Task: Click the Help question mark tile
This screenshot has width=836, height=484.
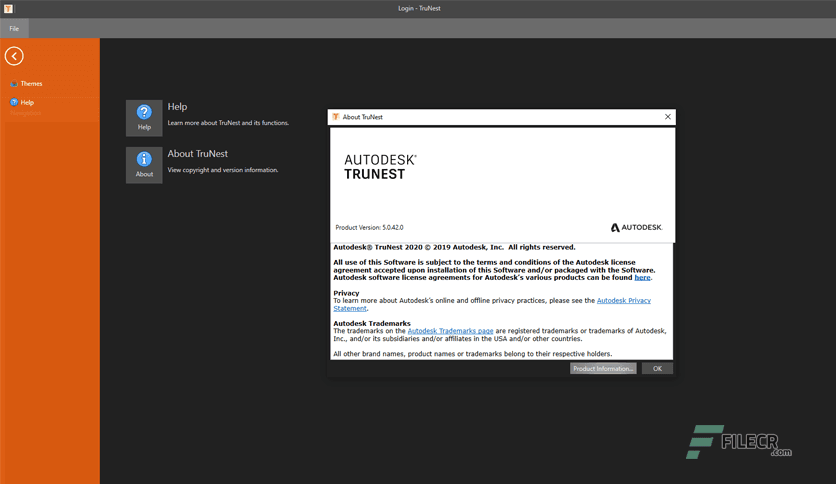Action: pos(144,118)
